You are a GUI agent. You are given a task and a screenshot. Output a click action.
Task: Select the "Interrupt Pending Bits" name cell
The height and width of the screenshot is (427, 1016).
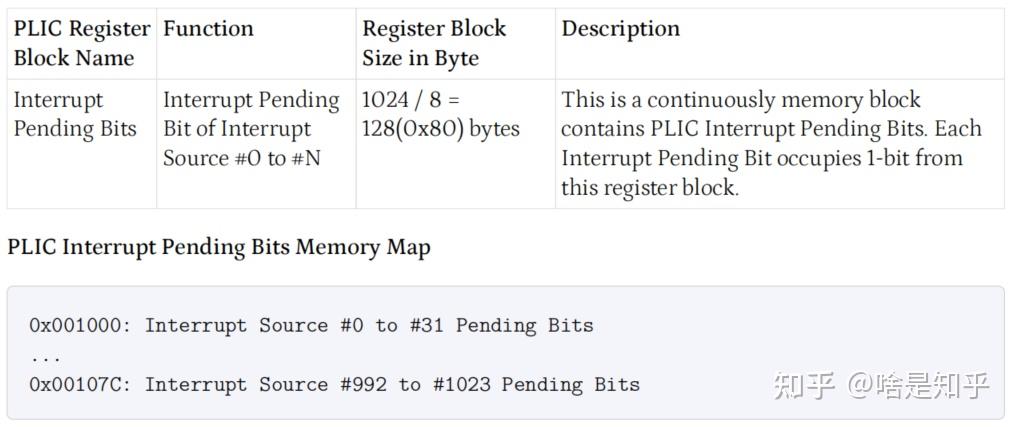75,114
